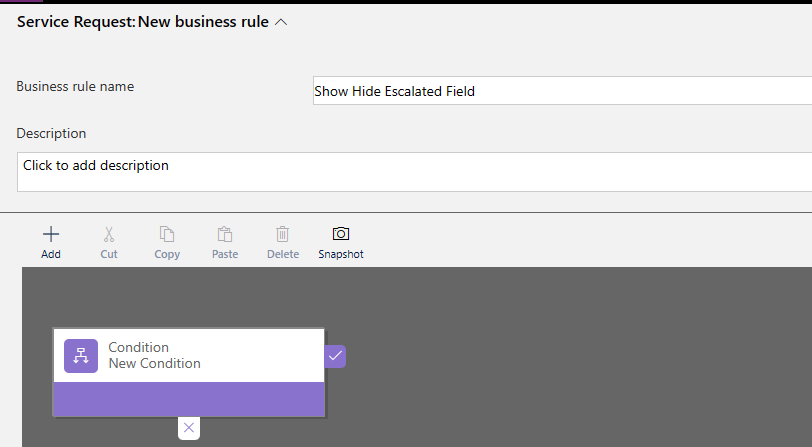Click the Add label in toolbar
The image size is (812, 447).
click(x=51, y=254)
